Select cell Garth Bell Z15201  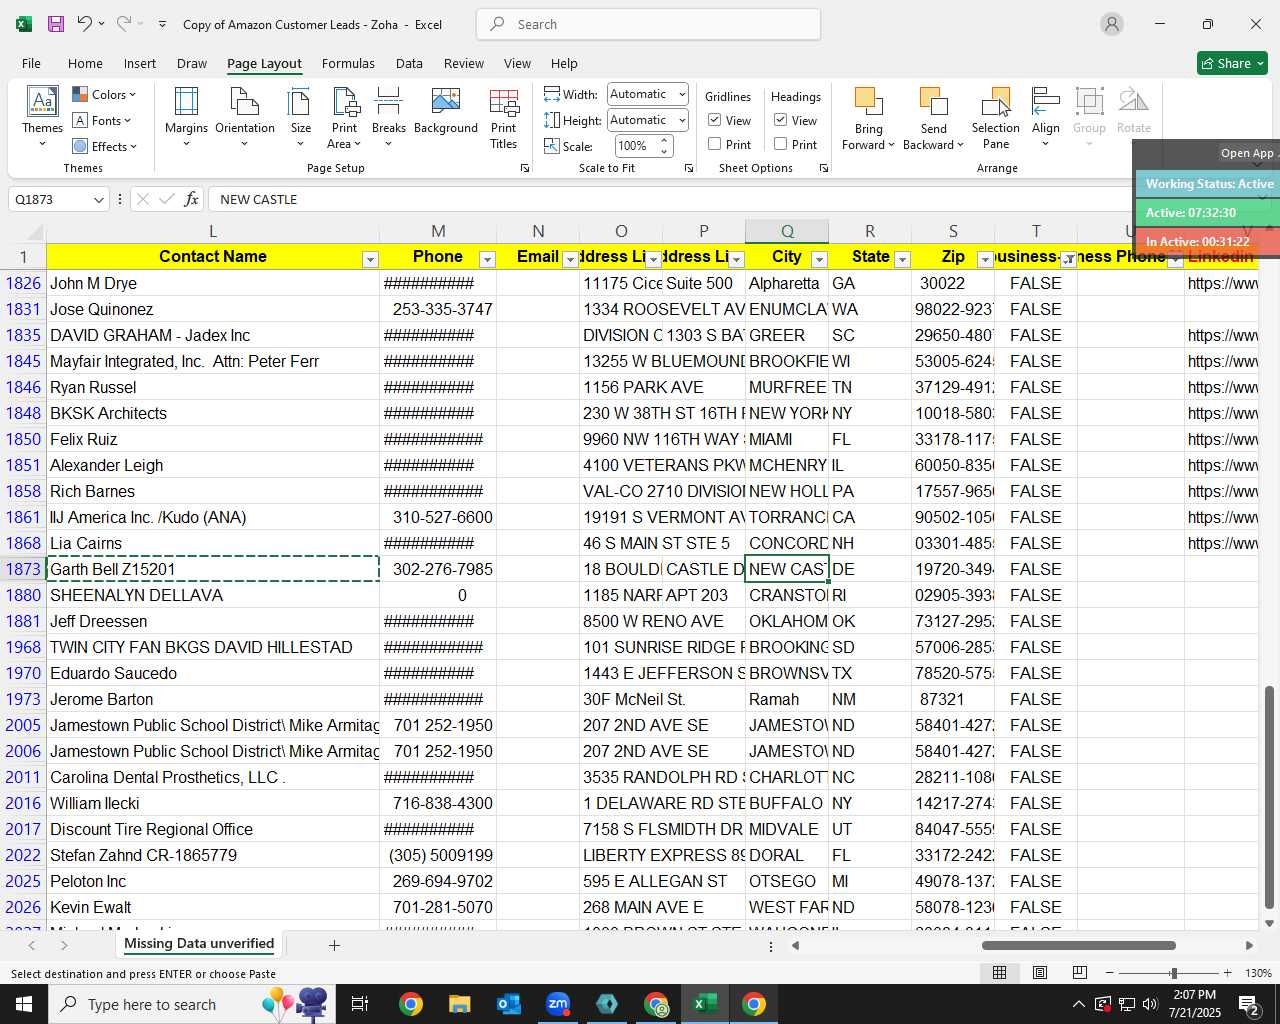tap(213, 569)
